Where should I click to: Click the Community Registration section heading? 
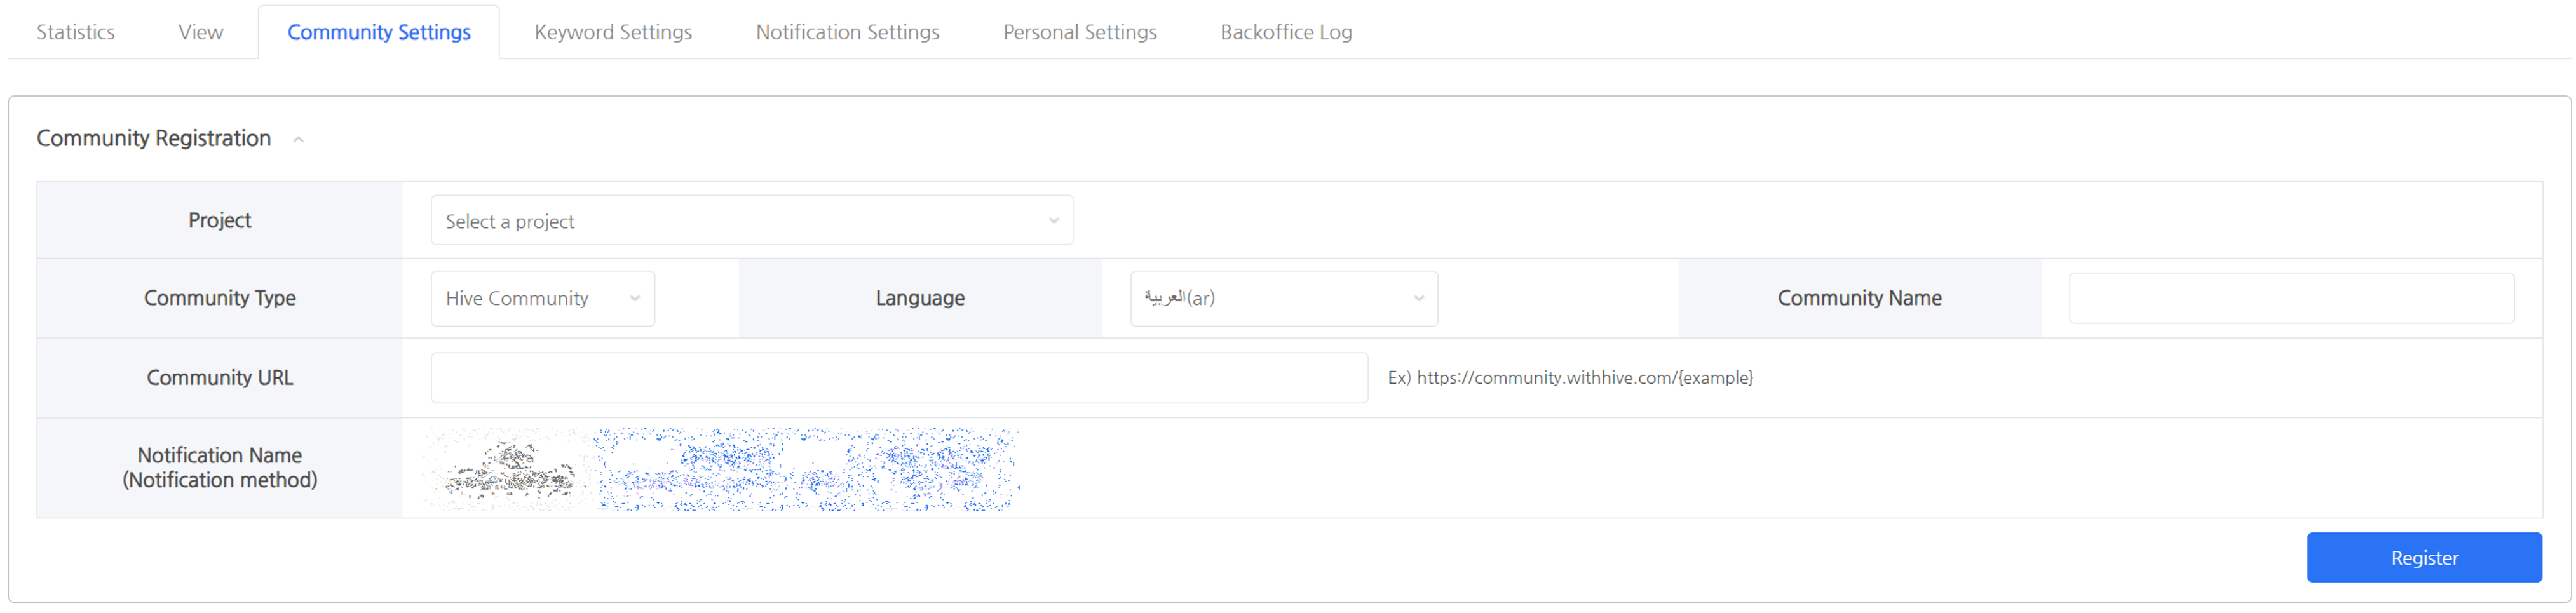154,139
